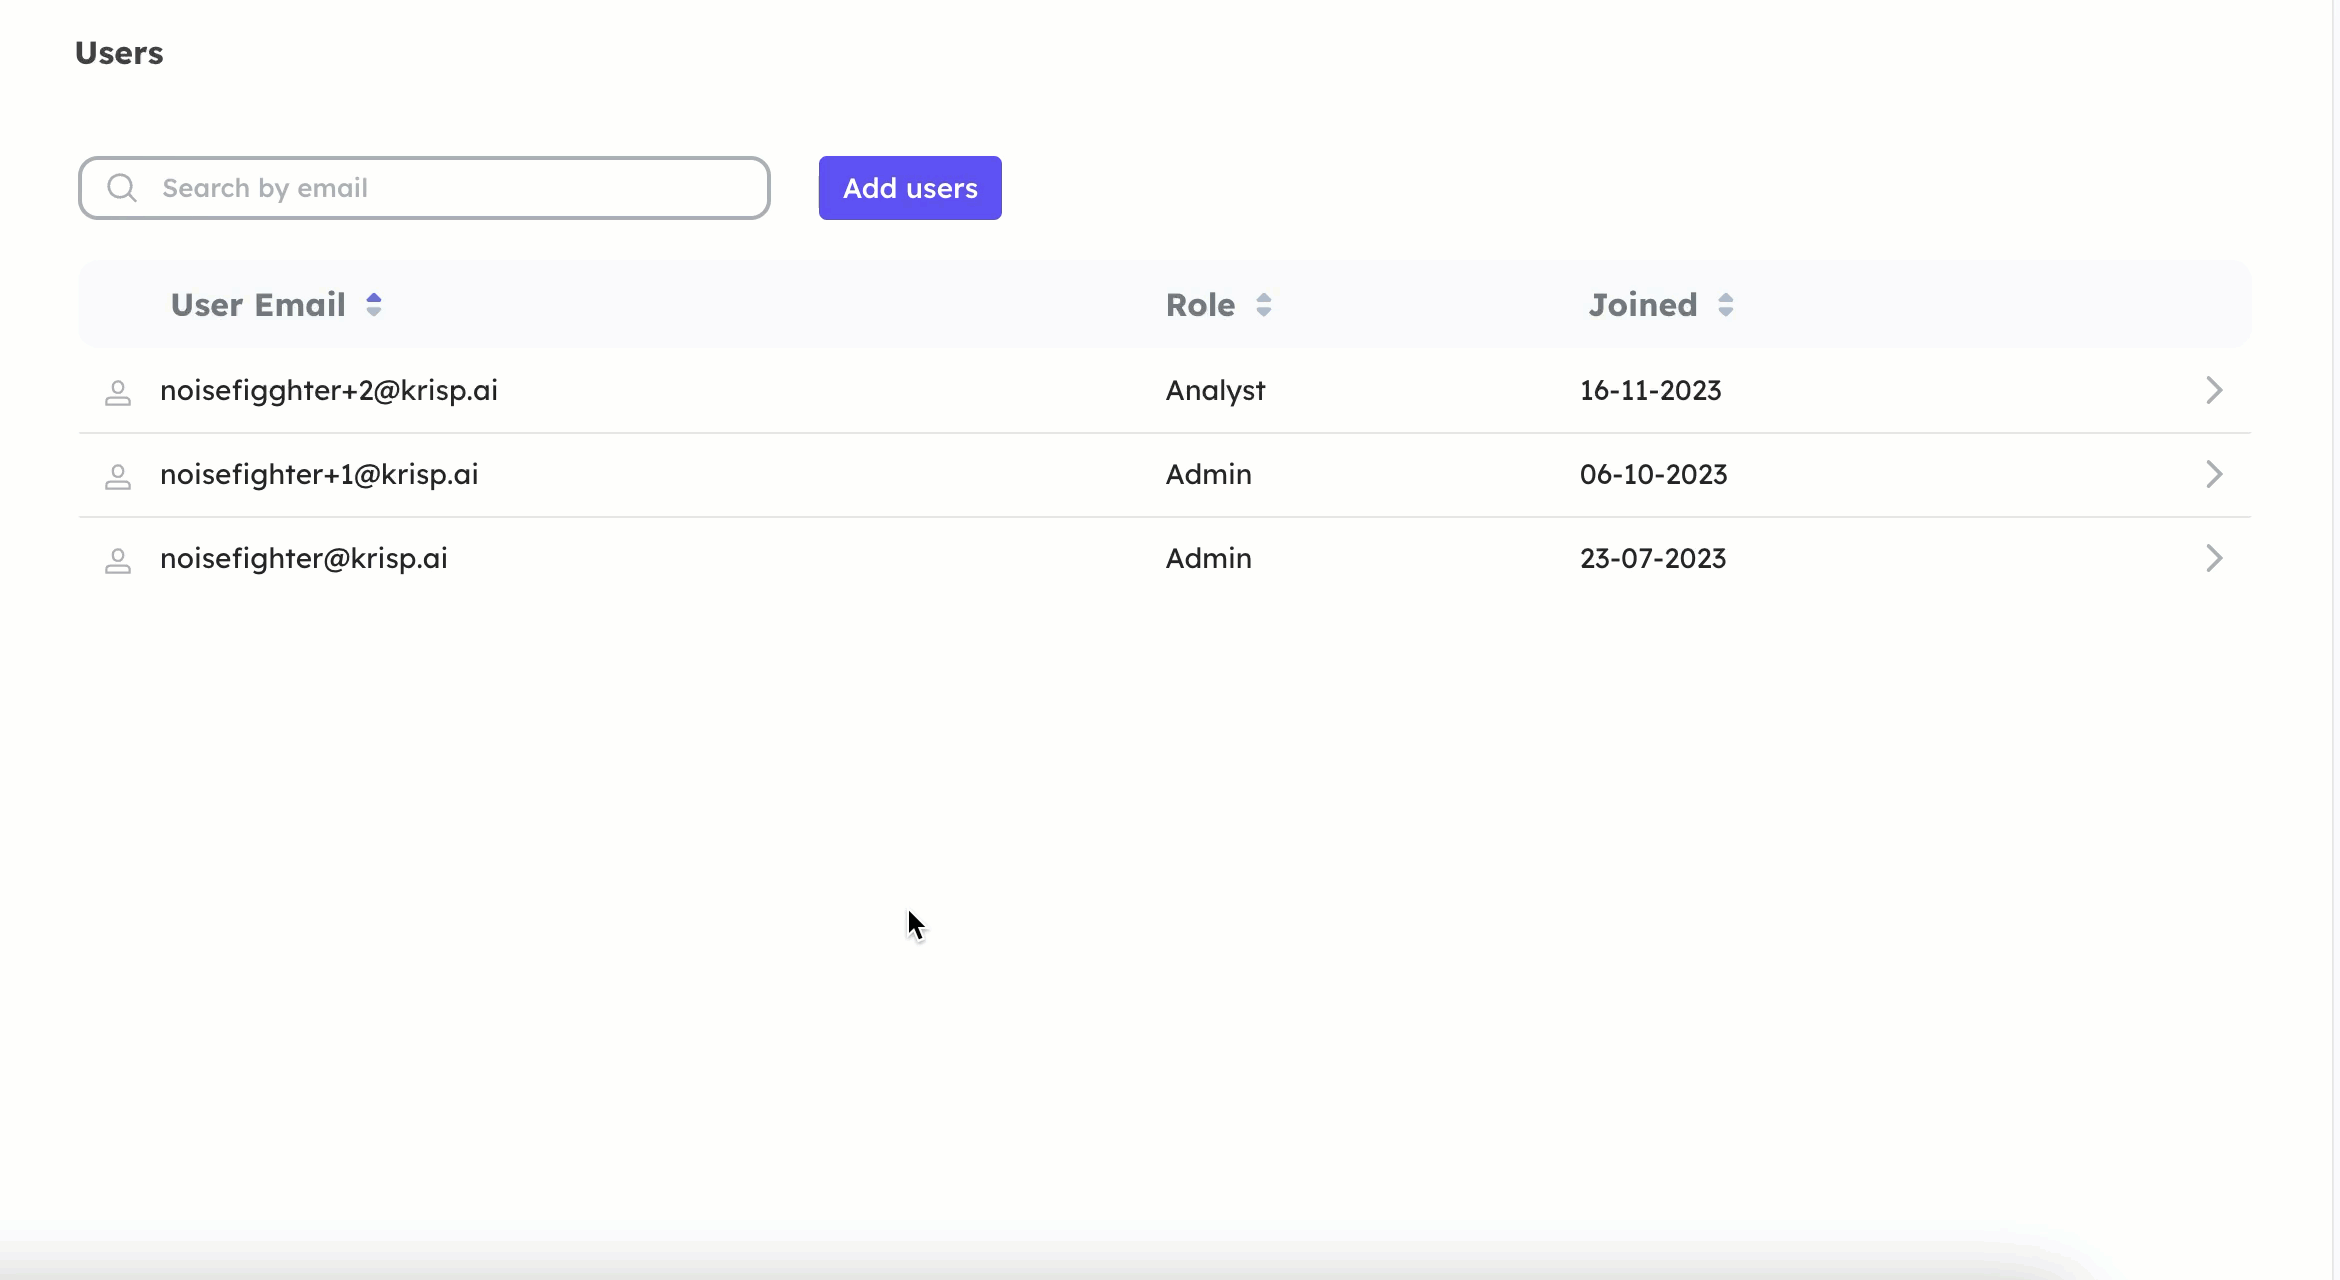
Task: Click Admin role for noisefighter@krisp.ai
Action: (1209, 558)
